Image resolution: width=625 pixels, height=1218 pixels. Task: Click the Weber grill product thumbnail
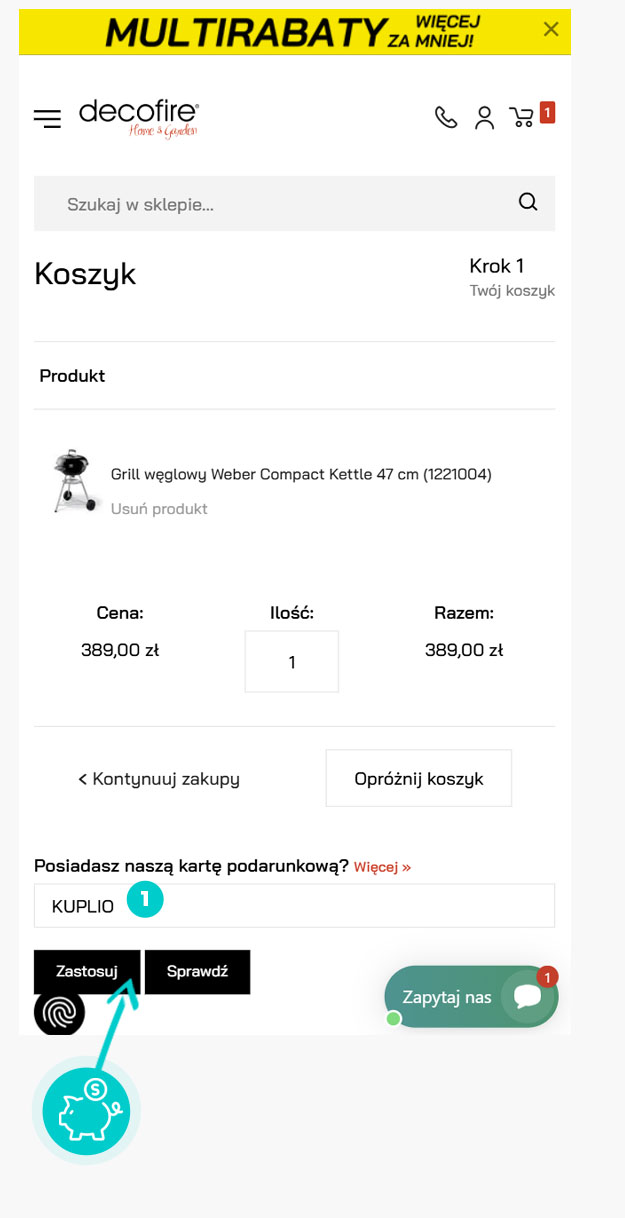coord(76,482)
